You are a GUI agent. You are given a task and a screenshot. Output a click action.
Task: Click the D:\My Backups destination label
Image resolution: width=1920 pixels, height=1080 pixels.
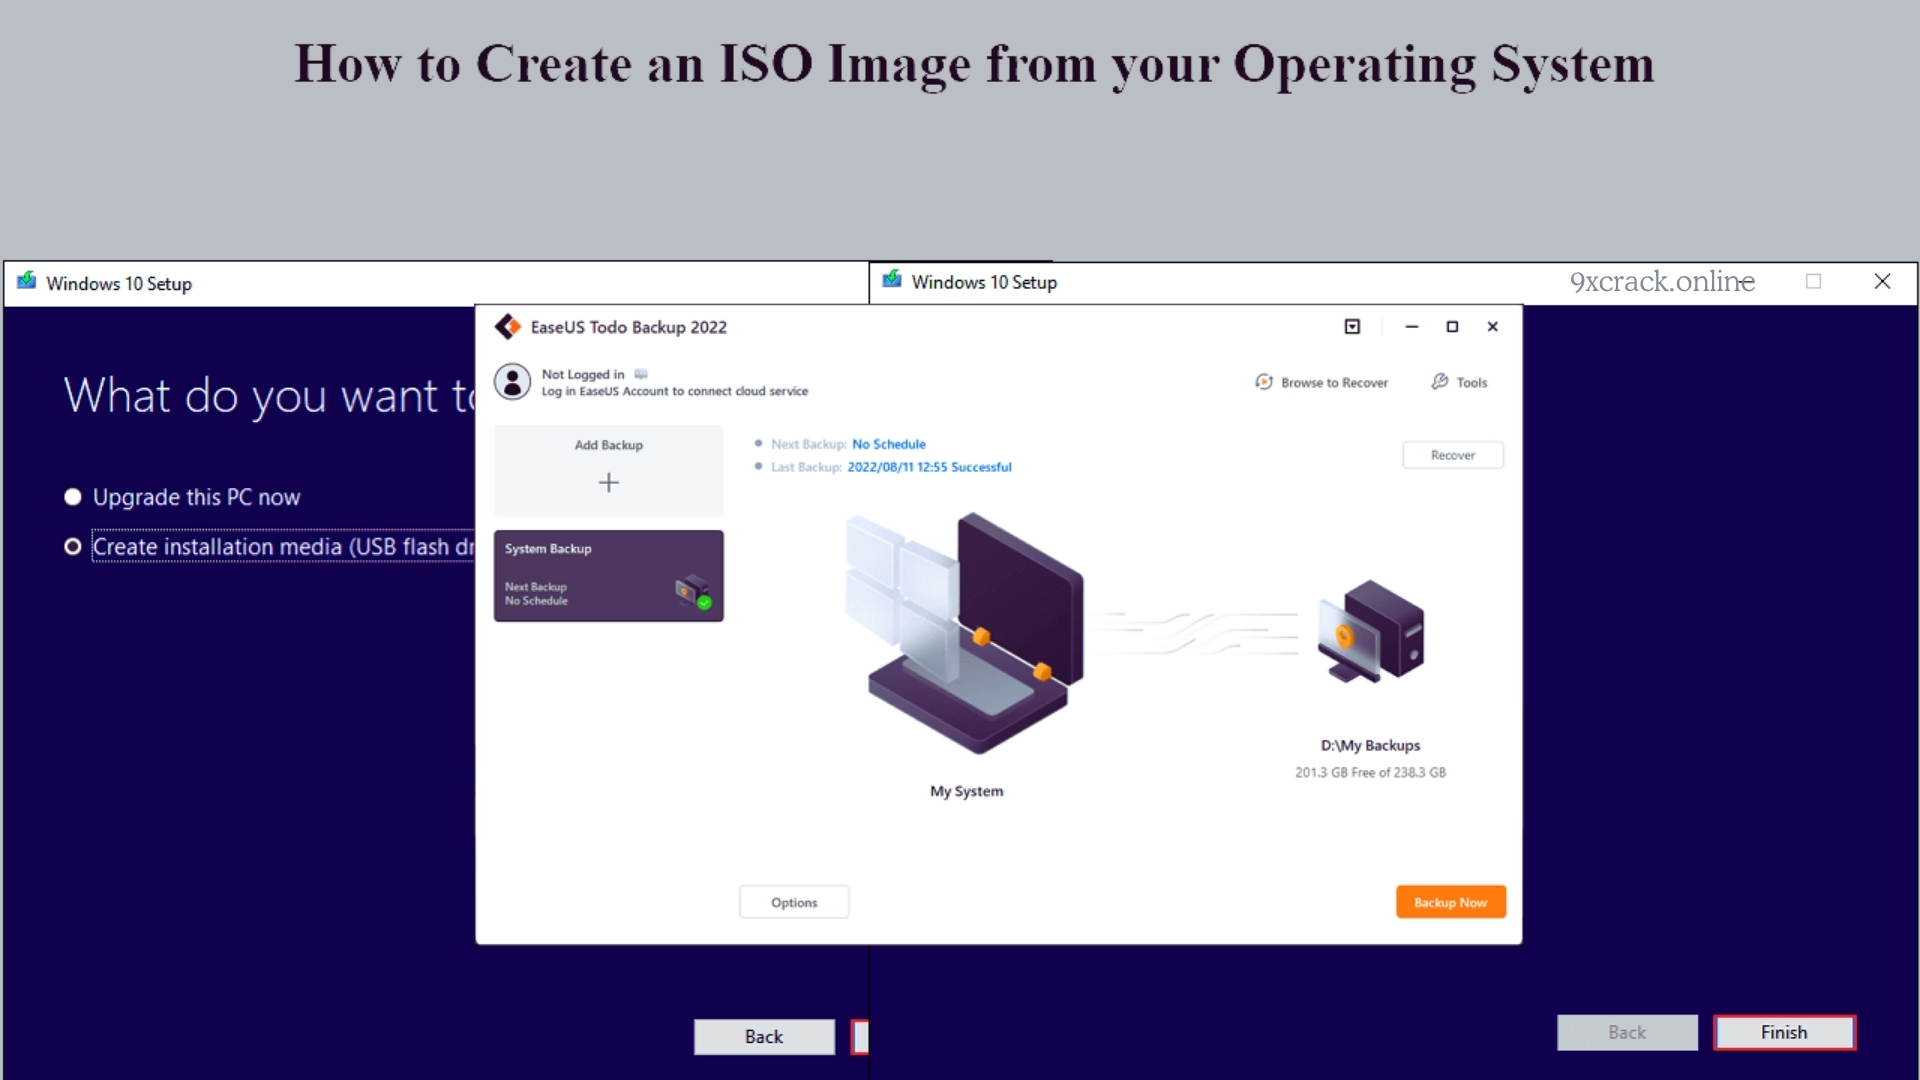(x=1370, y=746)
